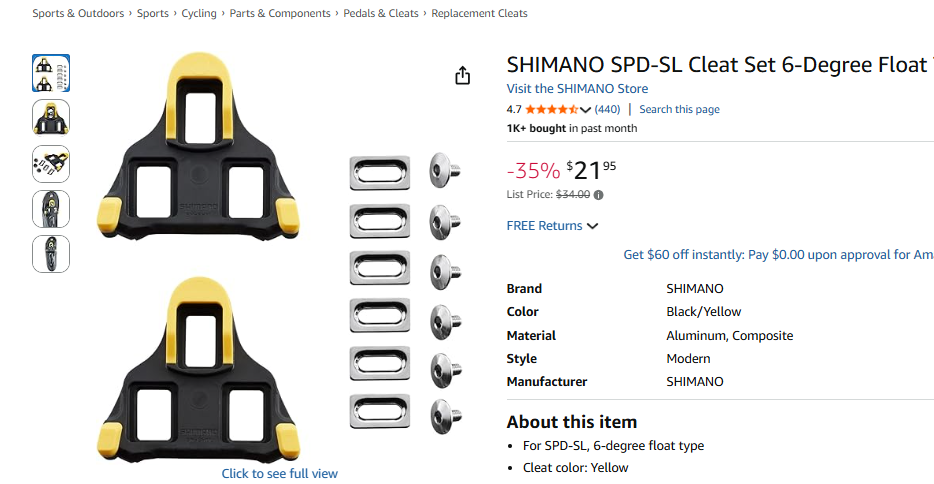Go to Replacement Cleats breadcrumb
934x484 pixels.
point(479,14)
